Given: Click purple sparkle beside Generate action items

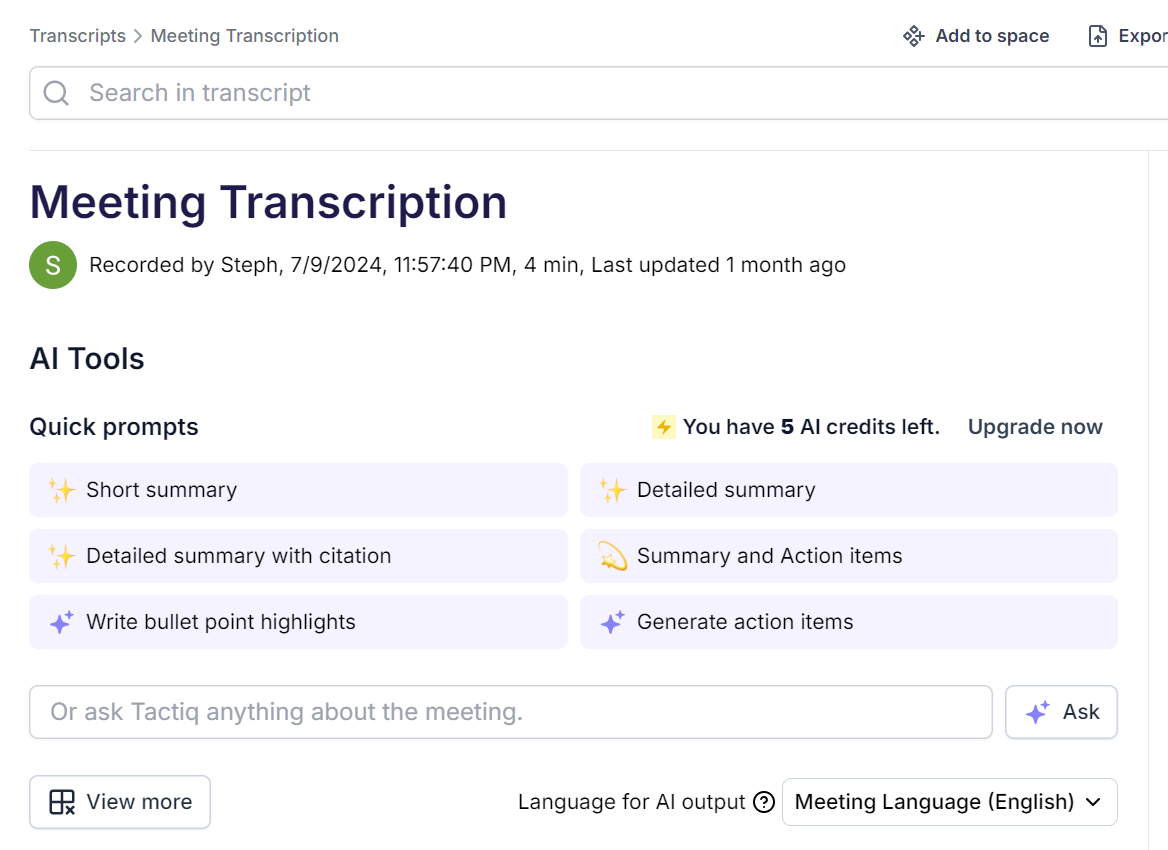Looking at the screenshot, I should click(x=612, y=621).
